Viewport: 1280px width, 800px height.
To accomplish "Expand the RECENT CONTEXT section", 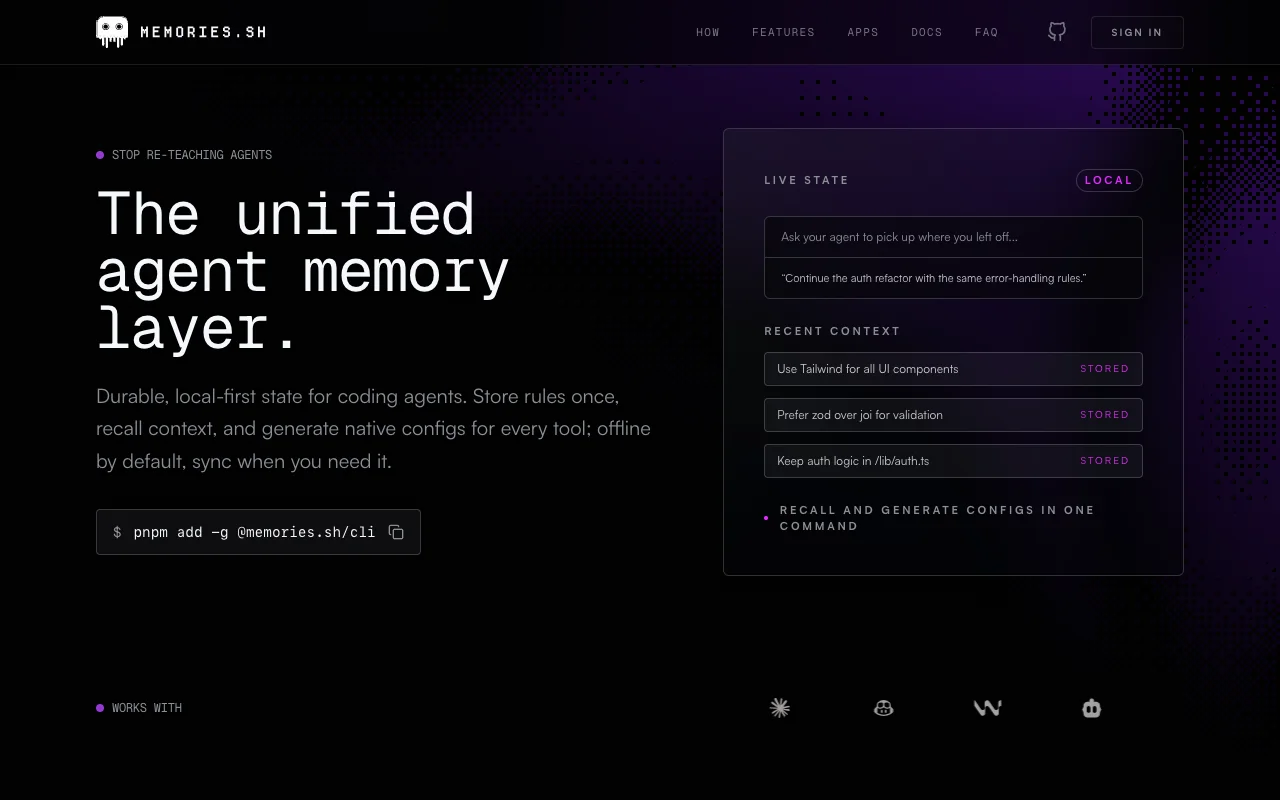I will pos(832,330).
